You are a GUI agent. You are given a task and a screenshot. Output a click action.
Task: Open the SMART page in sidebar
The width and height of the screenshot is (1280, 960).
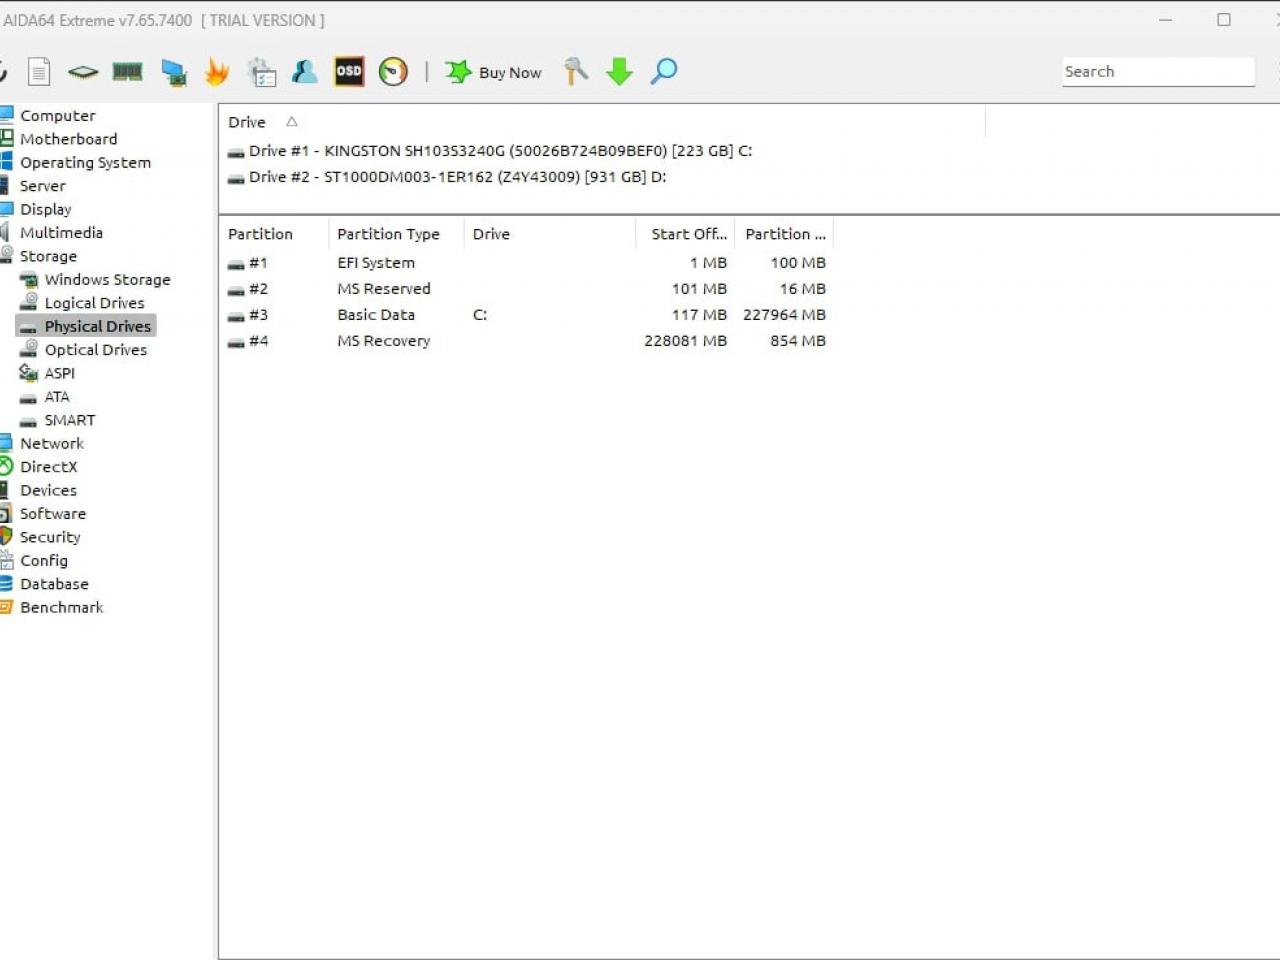point(69,420)
